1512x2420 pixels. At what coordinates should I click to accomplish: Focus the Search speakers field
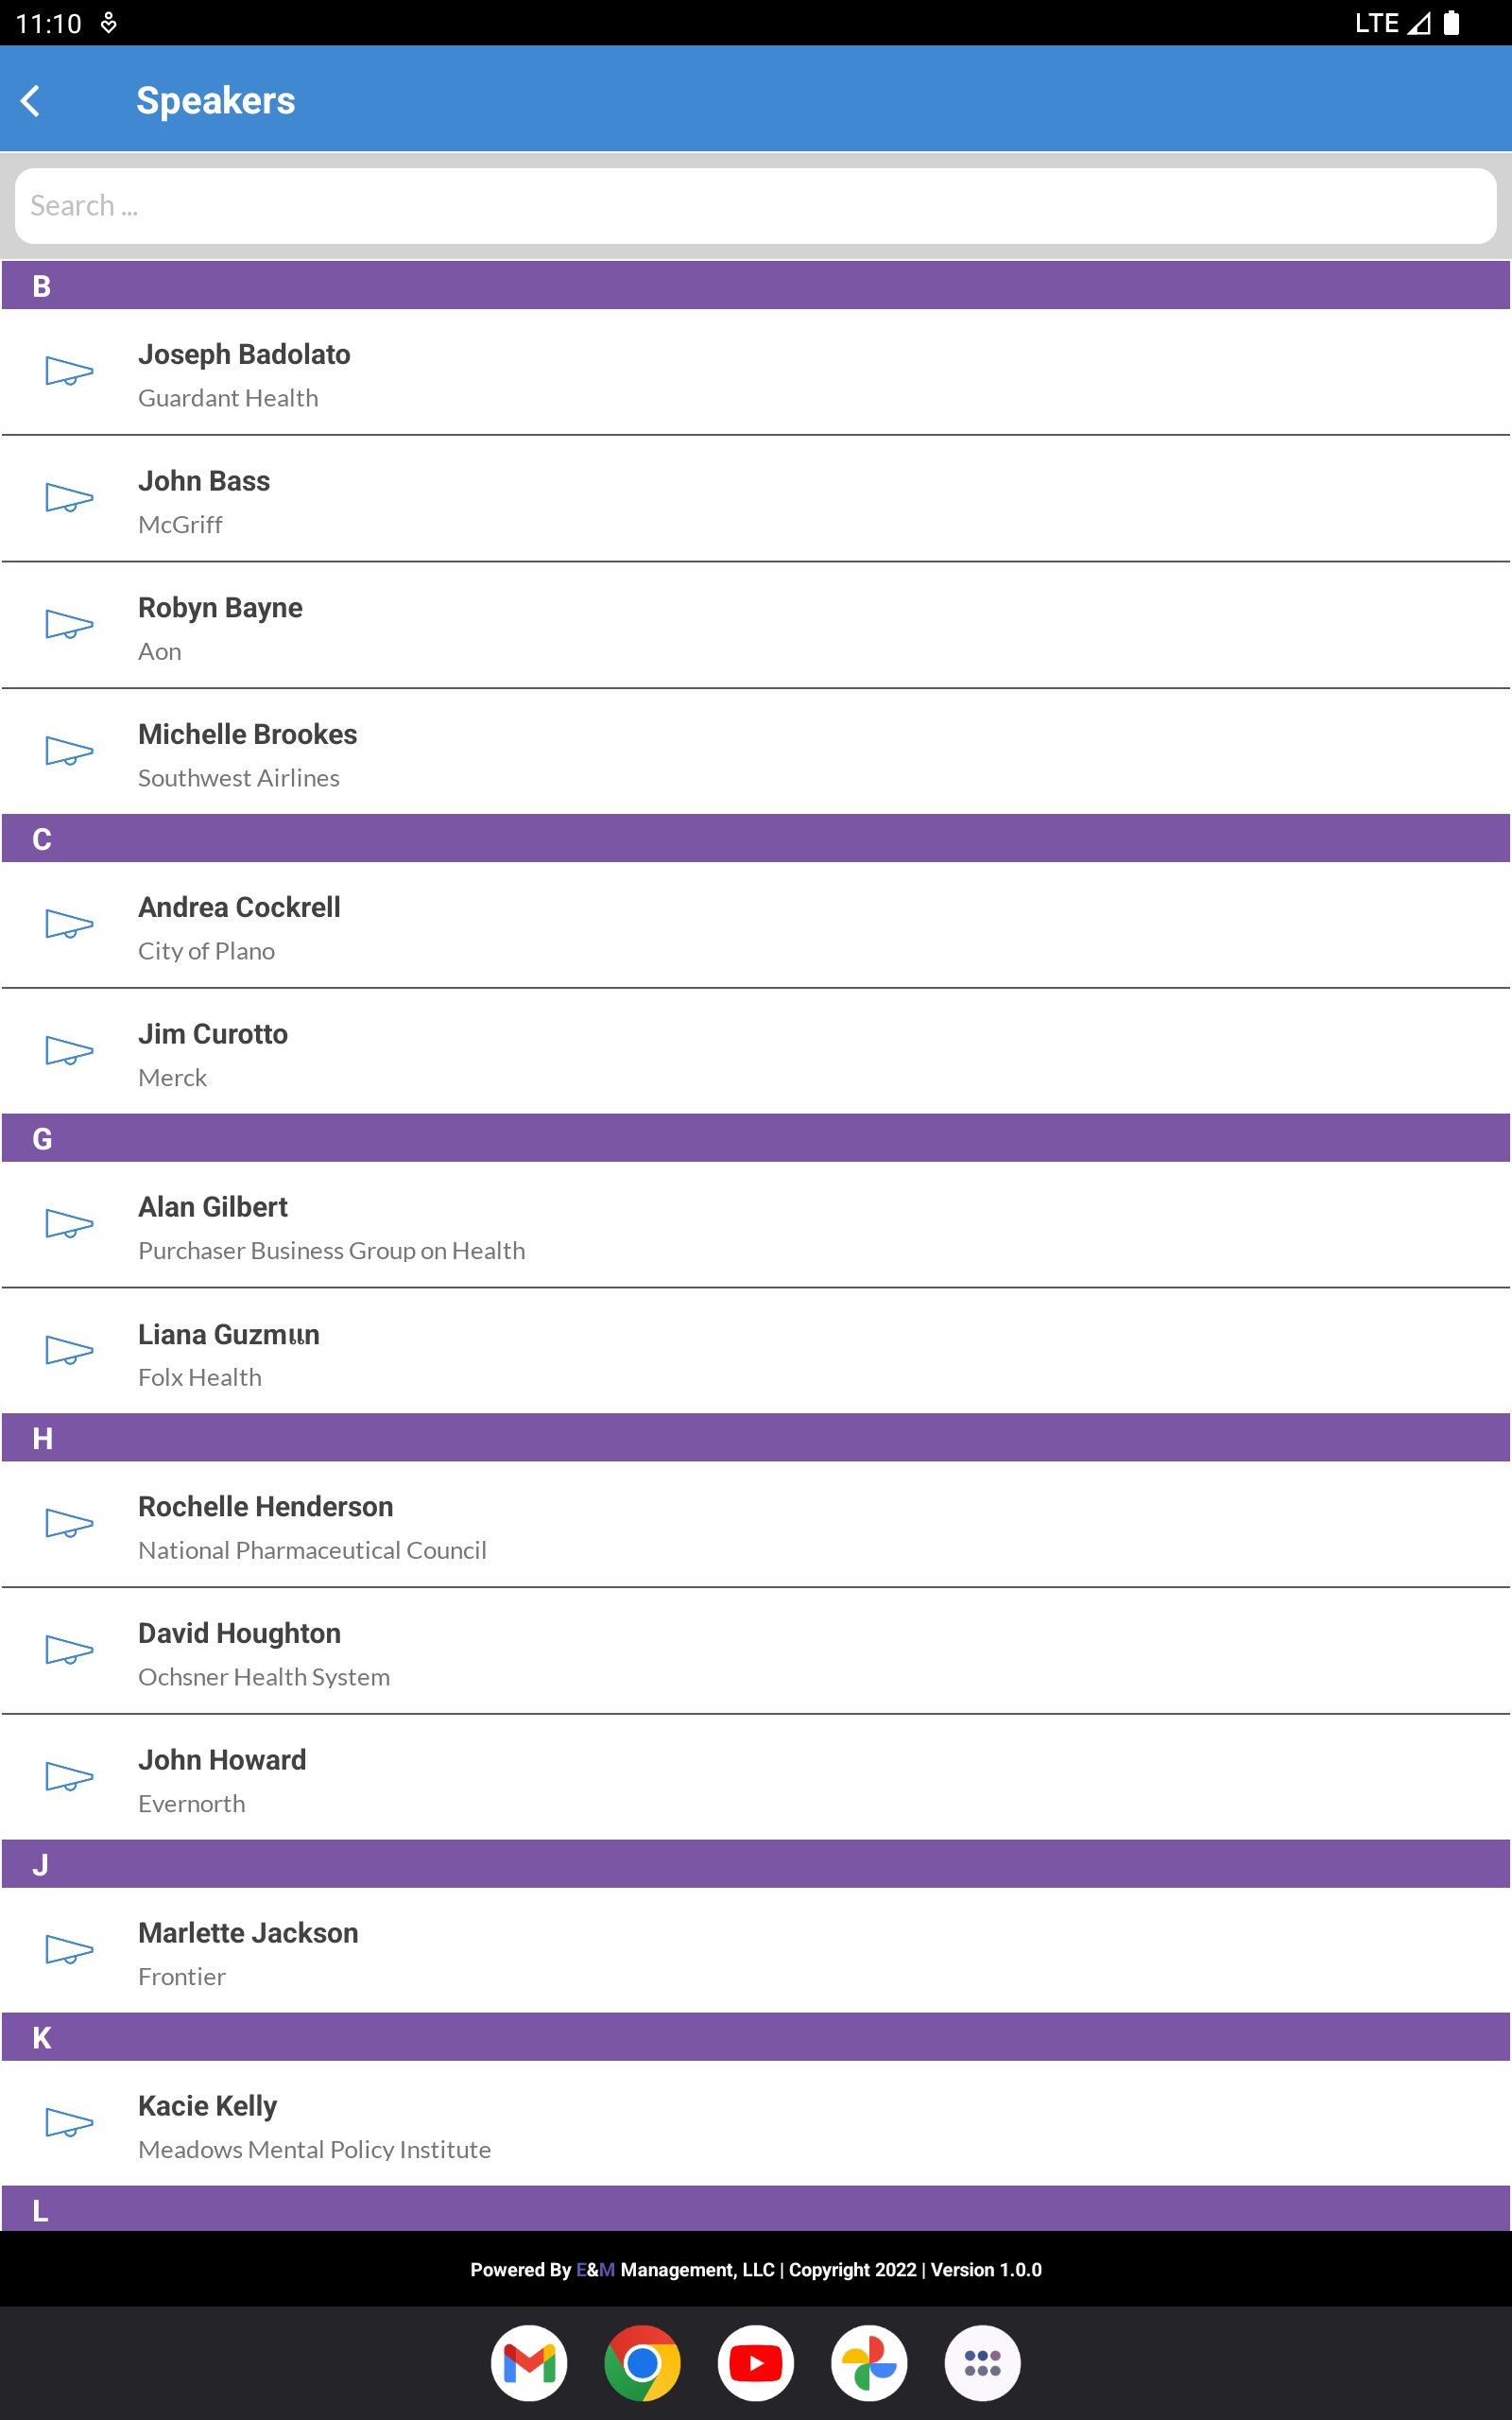click(x=756, y=206)
